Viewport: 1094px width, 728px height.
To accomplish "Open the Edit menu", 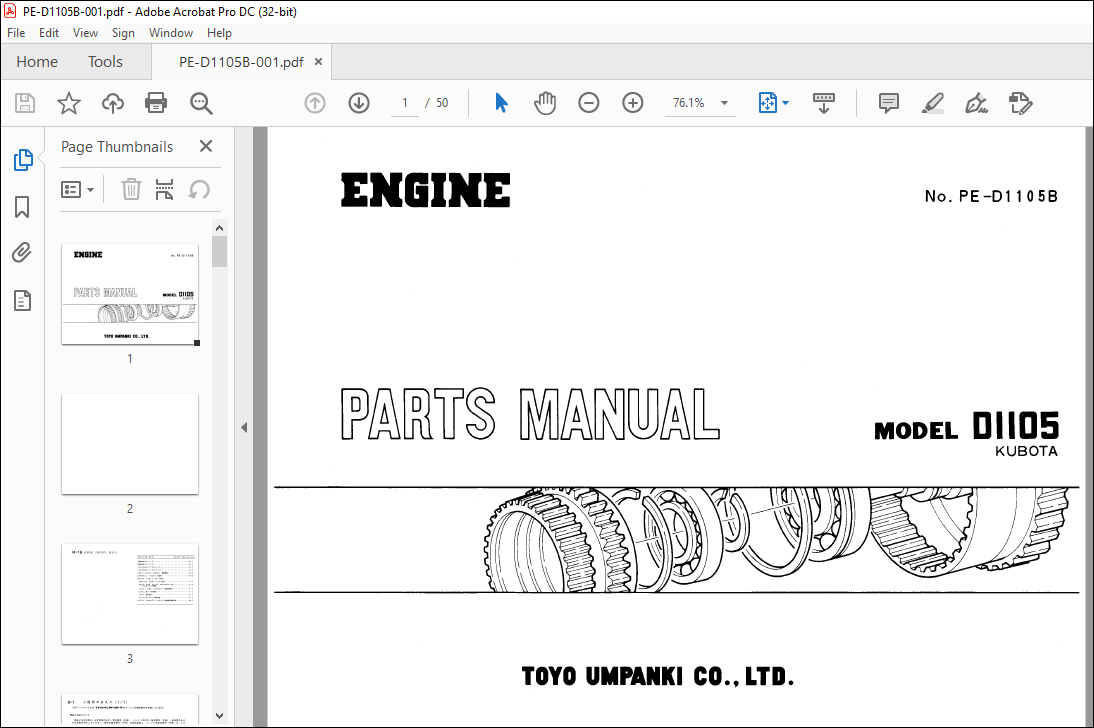I will (x=49, y=33).
